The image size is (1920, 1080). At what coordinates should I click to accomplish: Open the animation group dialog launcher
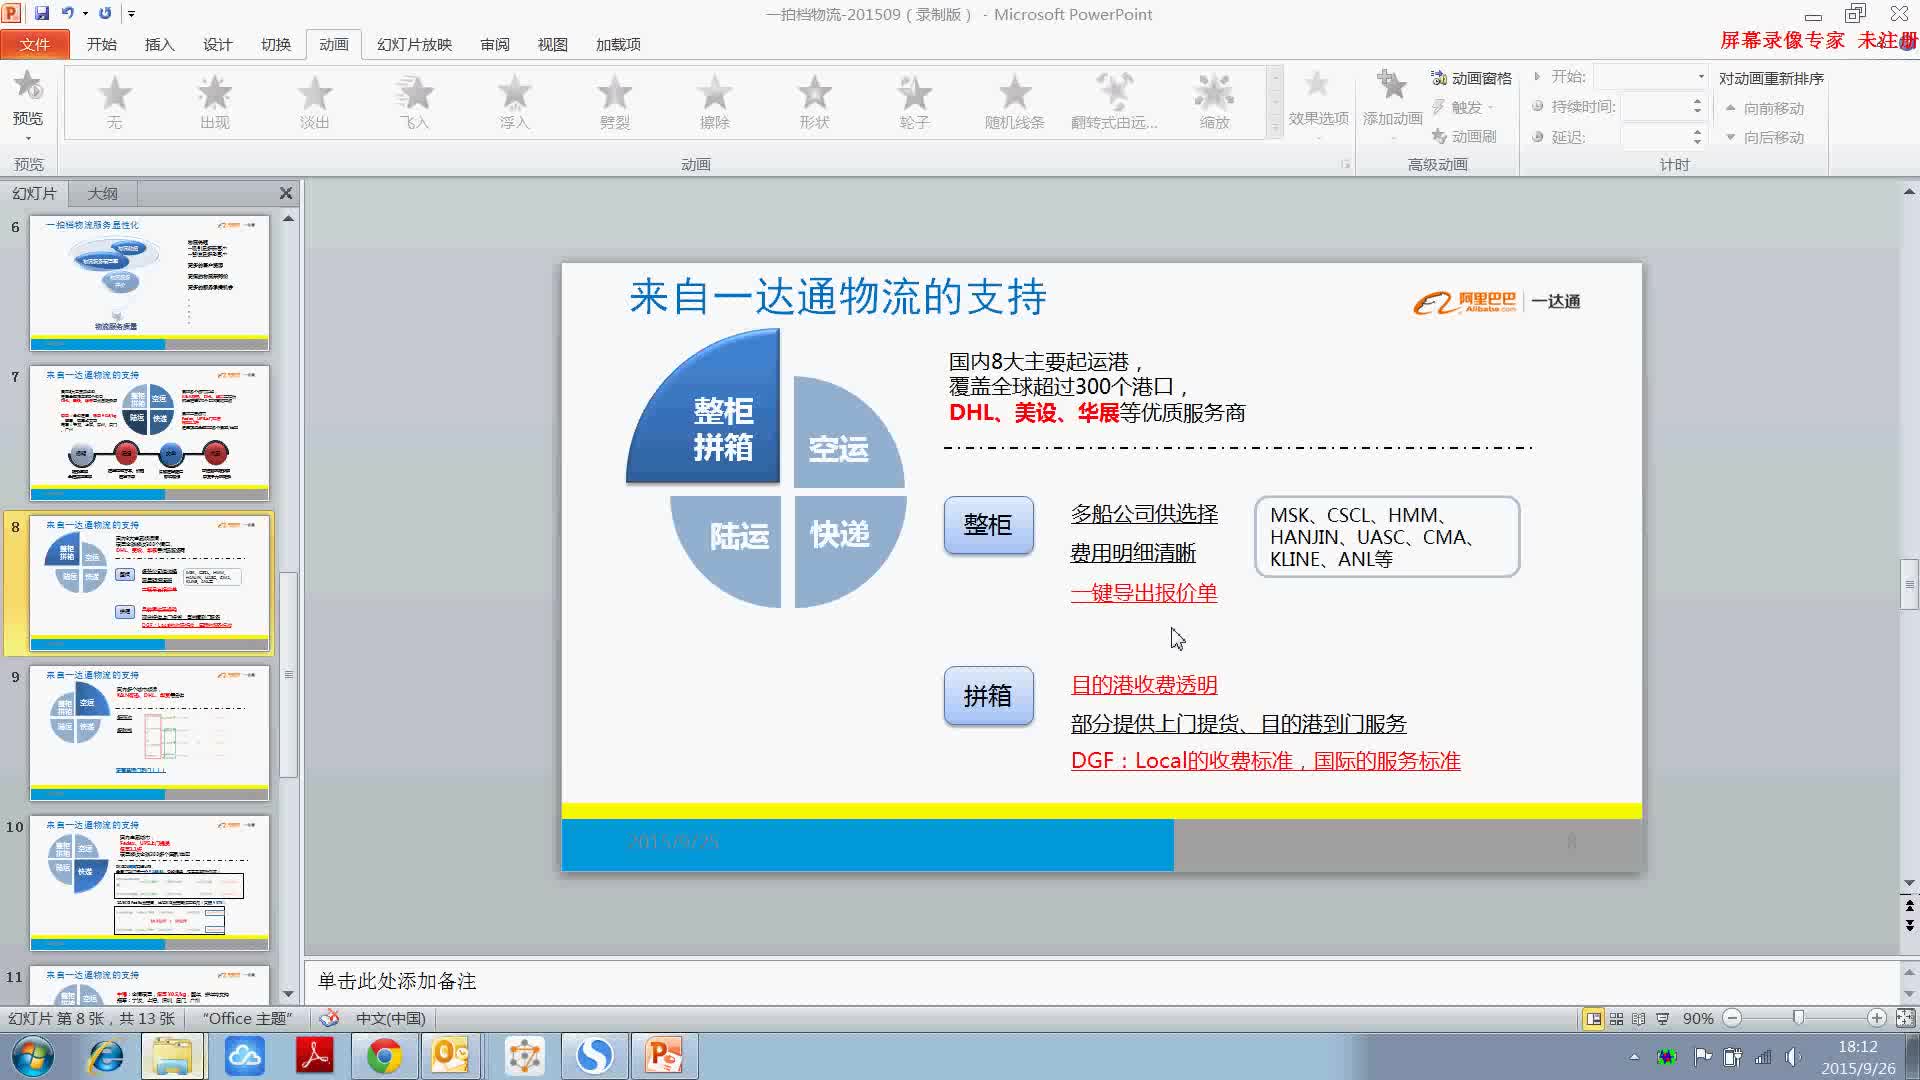click(1345, 164)
